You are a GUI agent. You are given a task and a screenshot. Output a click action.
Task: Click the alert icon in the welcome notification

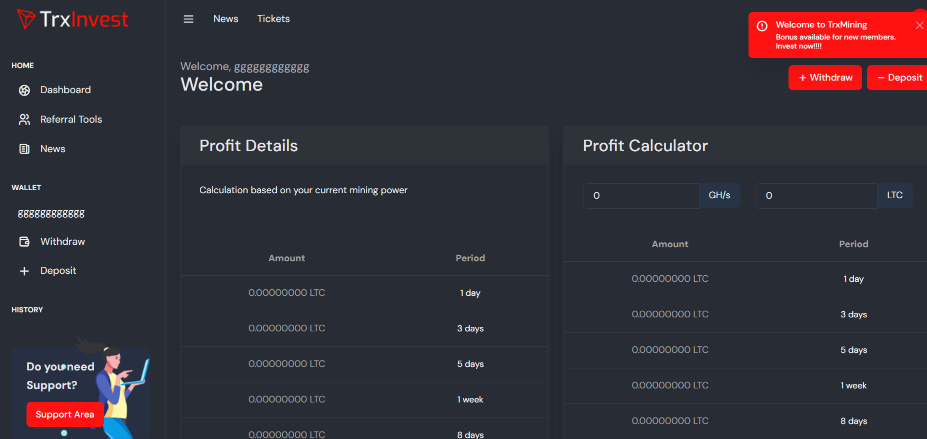pos(762,25)
